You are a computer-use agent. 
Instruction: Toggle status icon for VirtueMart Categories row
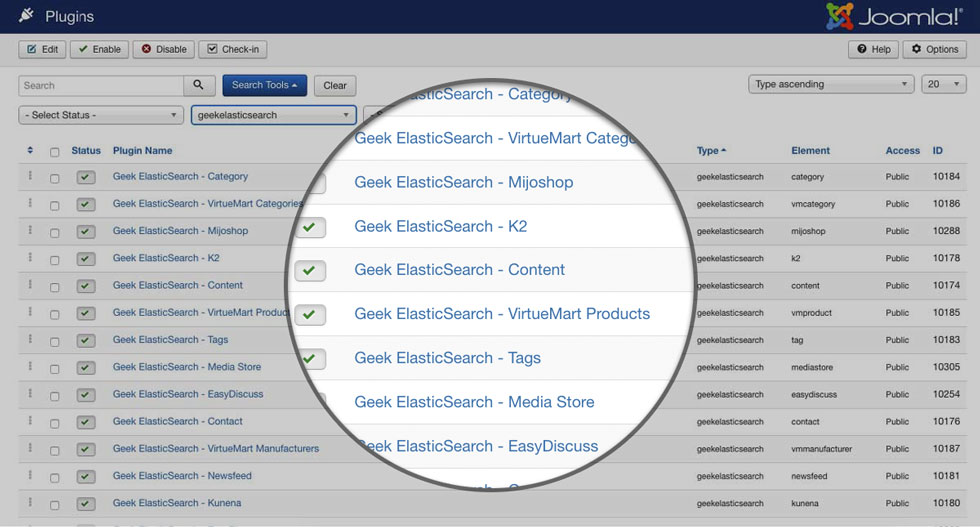(86, 204)
